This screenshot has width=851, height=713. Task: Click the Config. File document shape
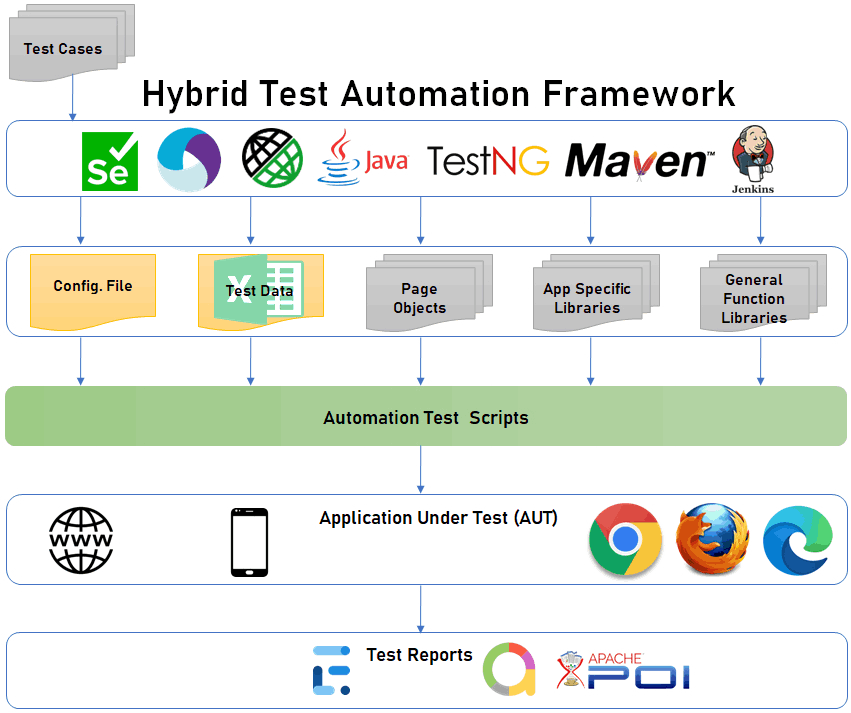tap(93, 292)
